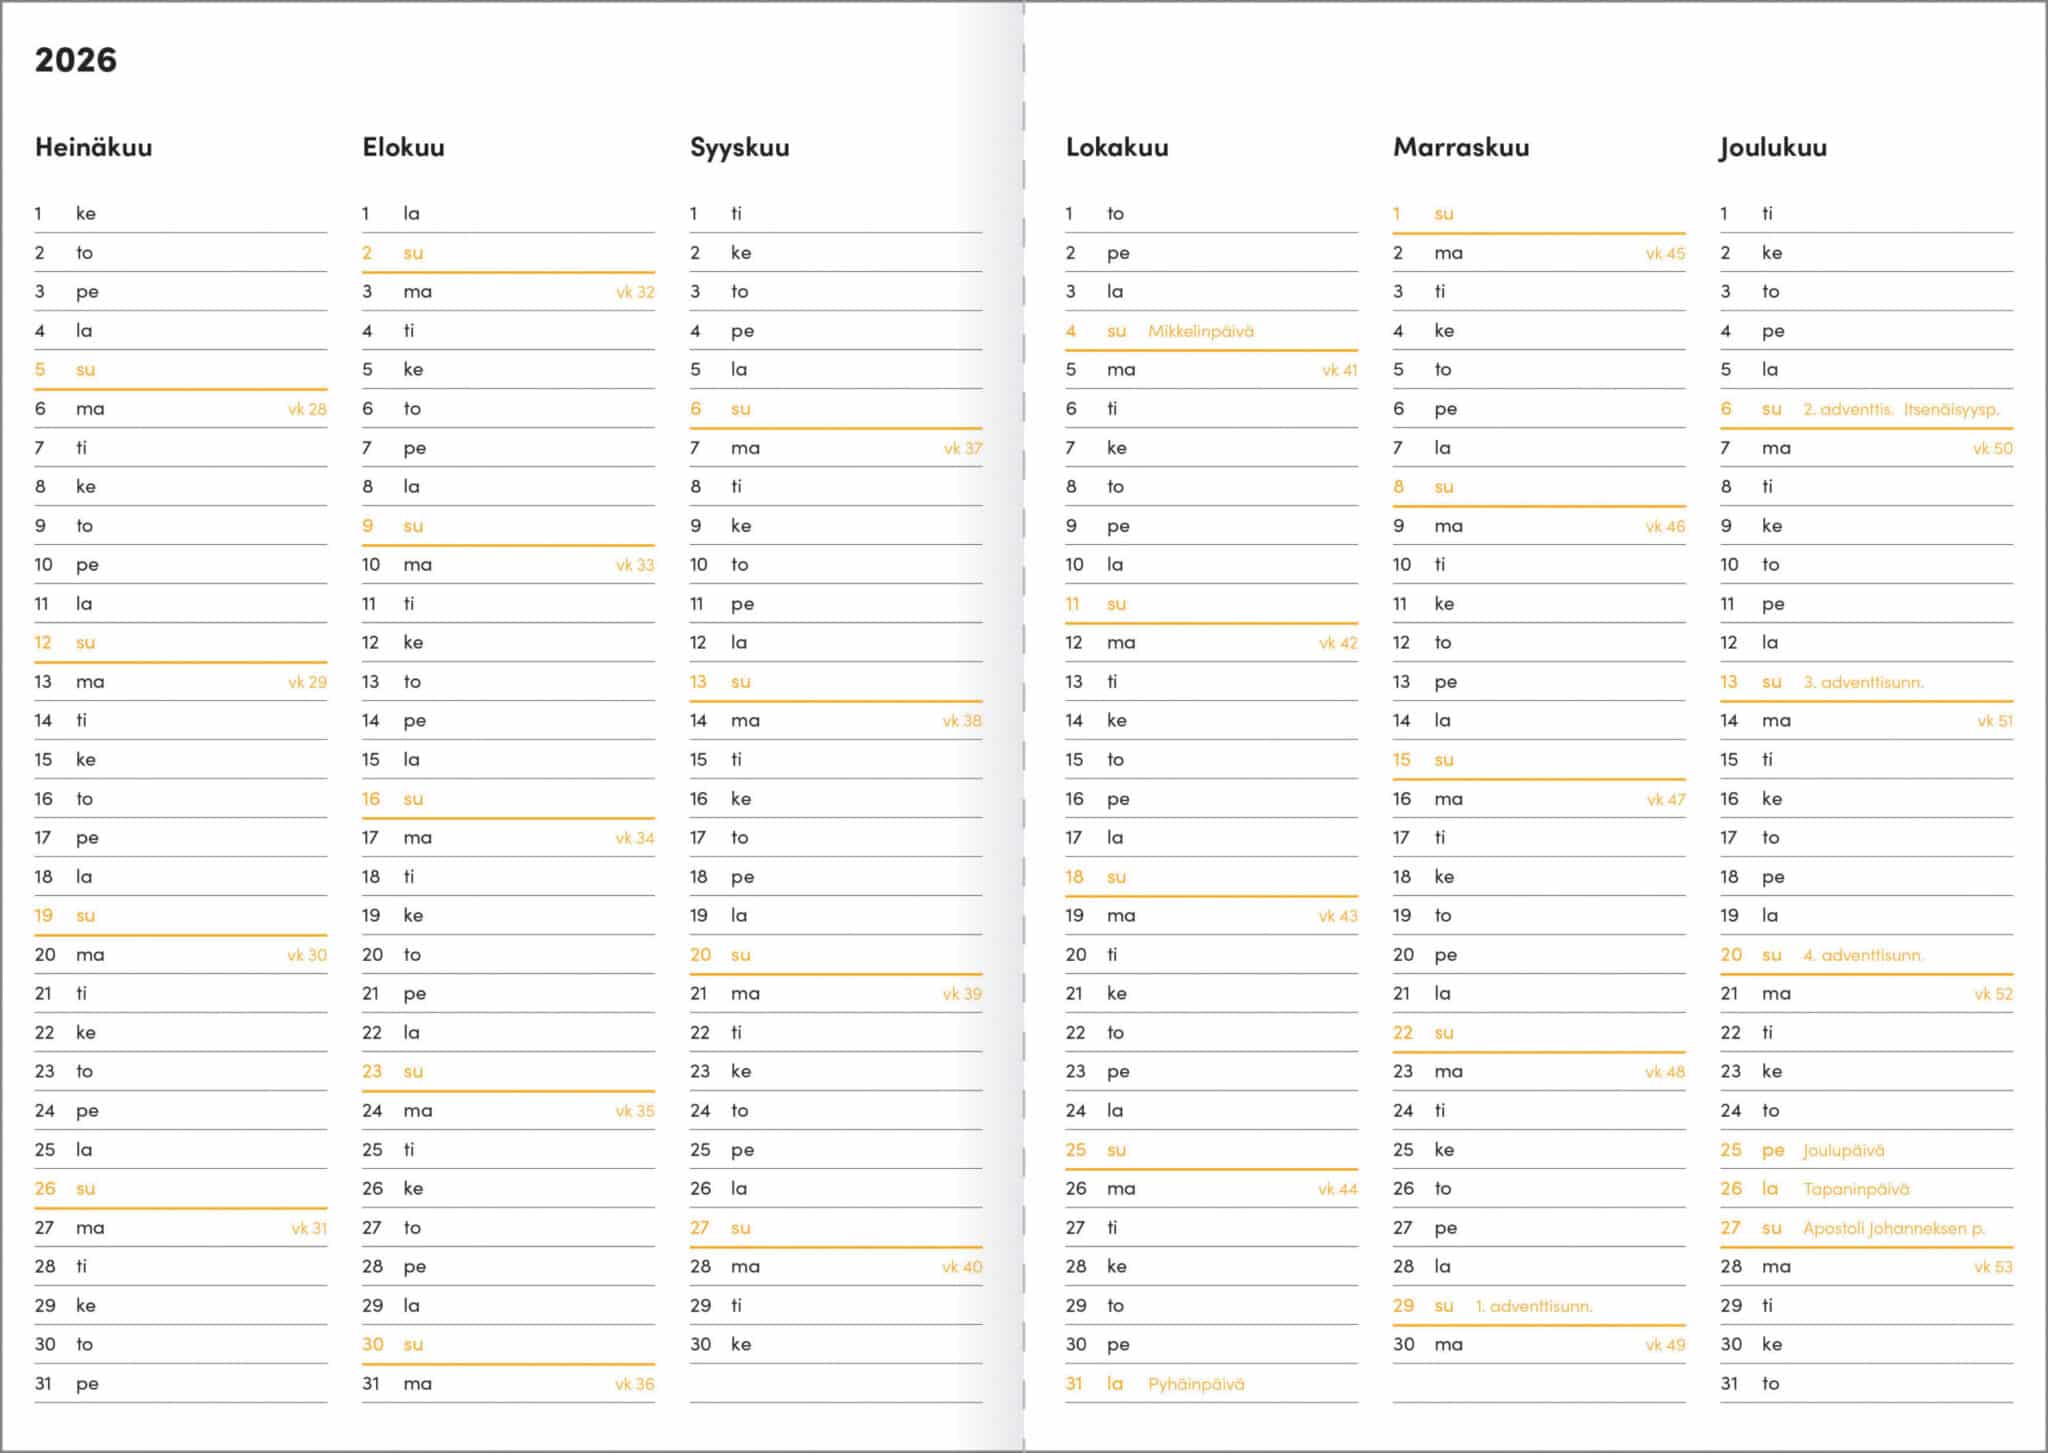The image size is (2048, 1453).
Task: Click the Lokakuu month heading
Action: point(1117,147)
